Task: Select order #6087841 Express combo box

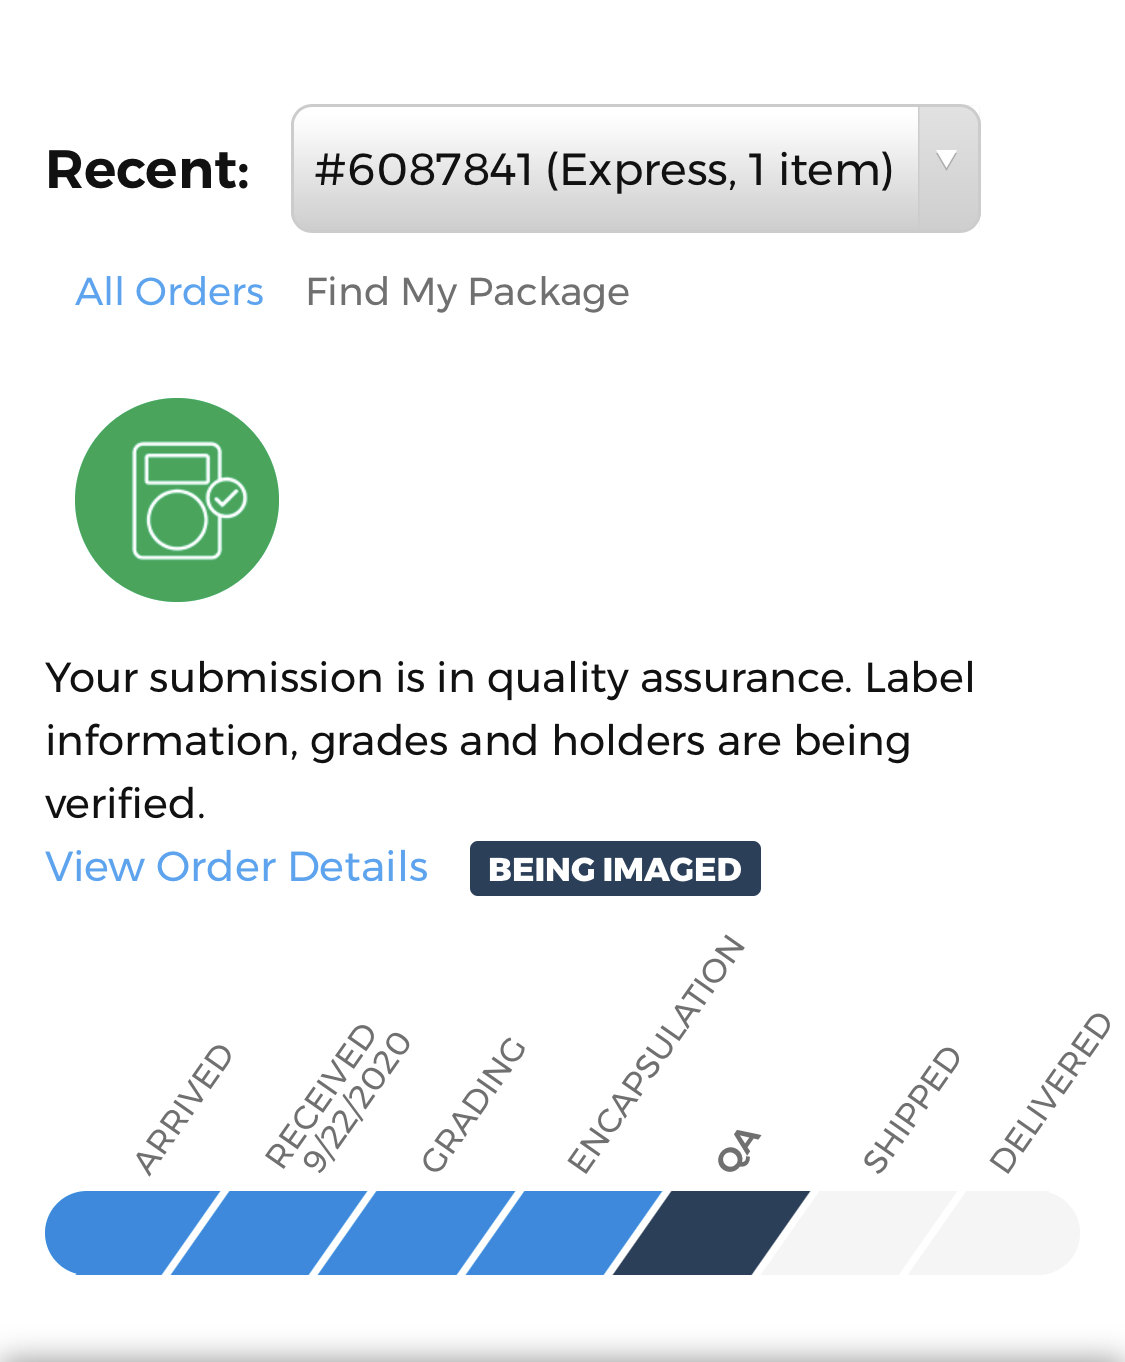Action: 635,169
